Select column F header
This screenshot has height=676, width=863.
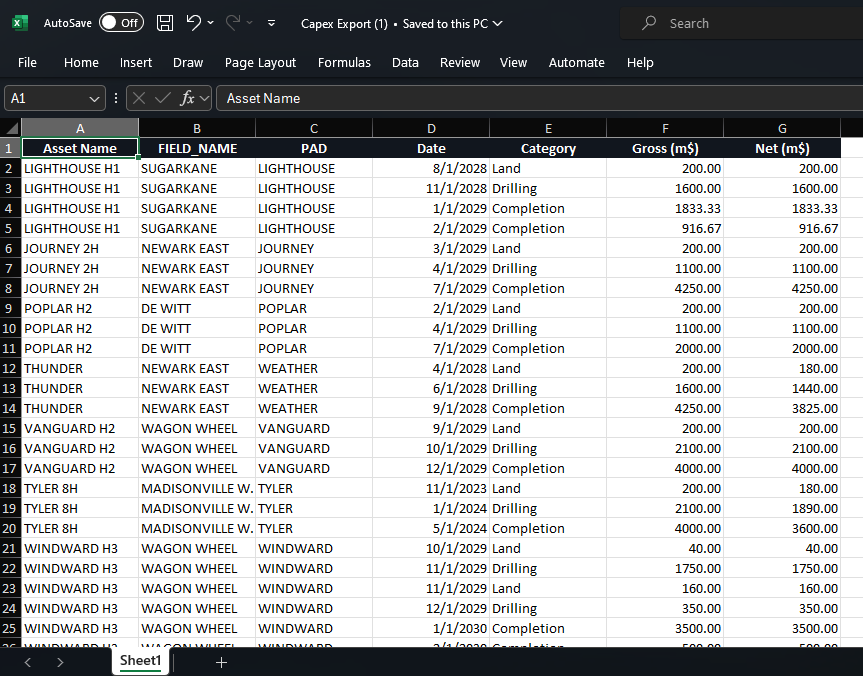[x=665, y=128]
